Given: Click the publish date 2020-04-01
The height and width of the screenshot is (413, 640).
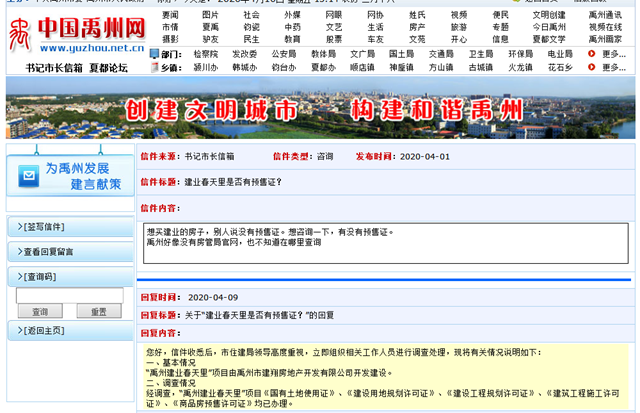Looking at the screenshot, I should click(425, 157).
